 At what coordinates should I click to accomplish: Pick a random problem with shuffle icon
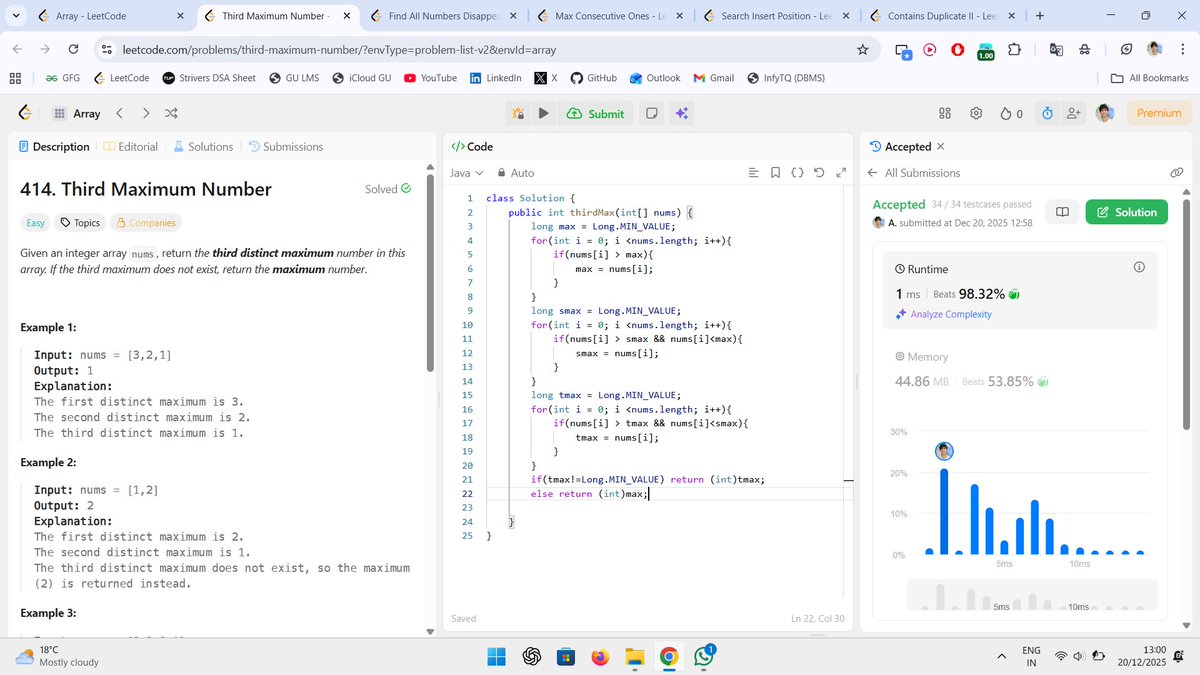[x=171, y=113]
